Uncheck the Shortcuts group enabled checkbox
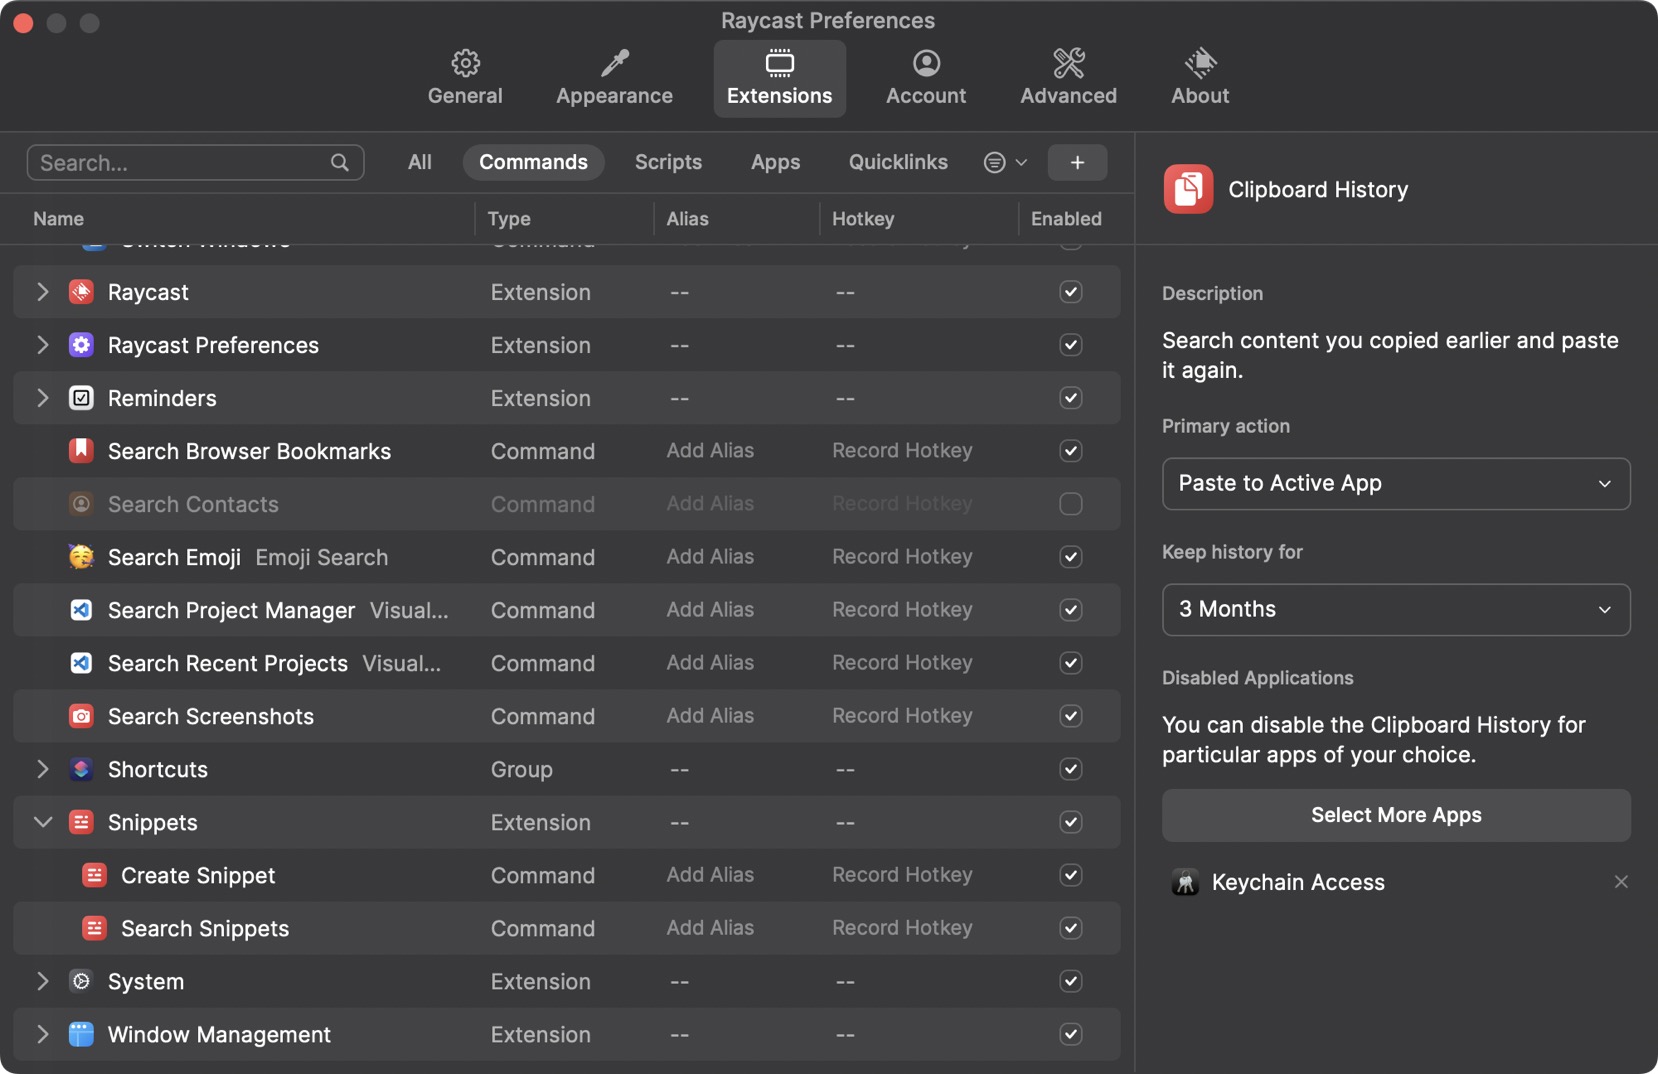The width and height of the screenshot is (1658, 1074). click(1070, 769)
